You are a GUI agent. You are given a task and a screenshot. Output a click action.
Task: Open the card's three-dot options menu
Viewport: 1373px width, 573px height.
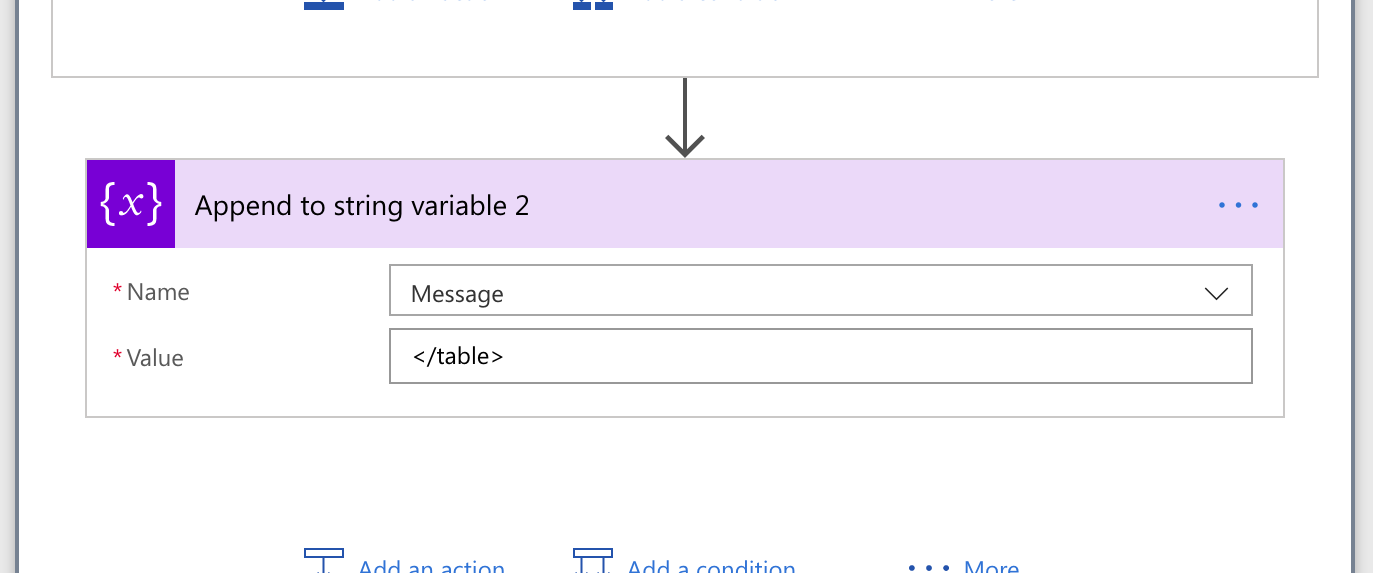[1237, 206]
